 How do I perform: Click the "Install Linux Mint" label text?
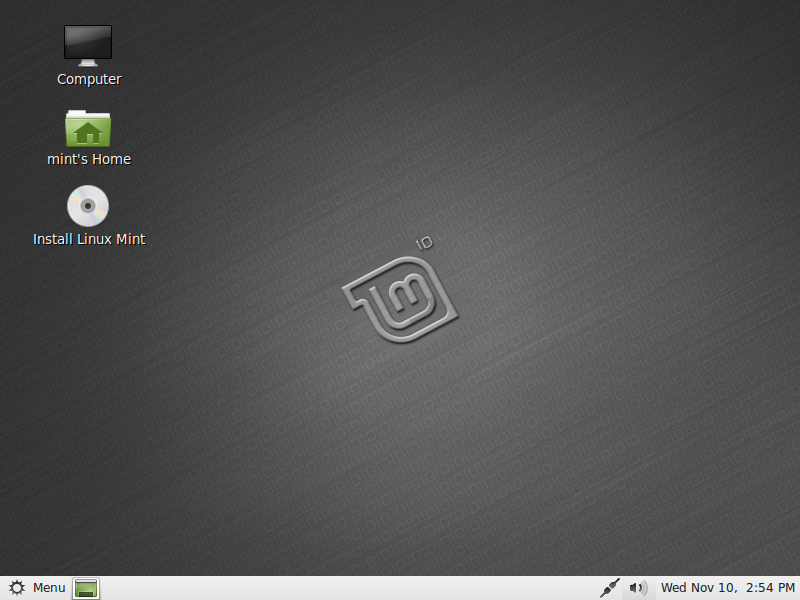89,240
